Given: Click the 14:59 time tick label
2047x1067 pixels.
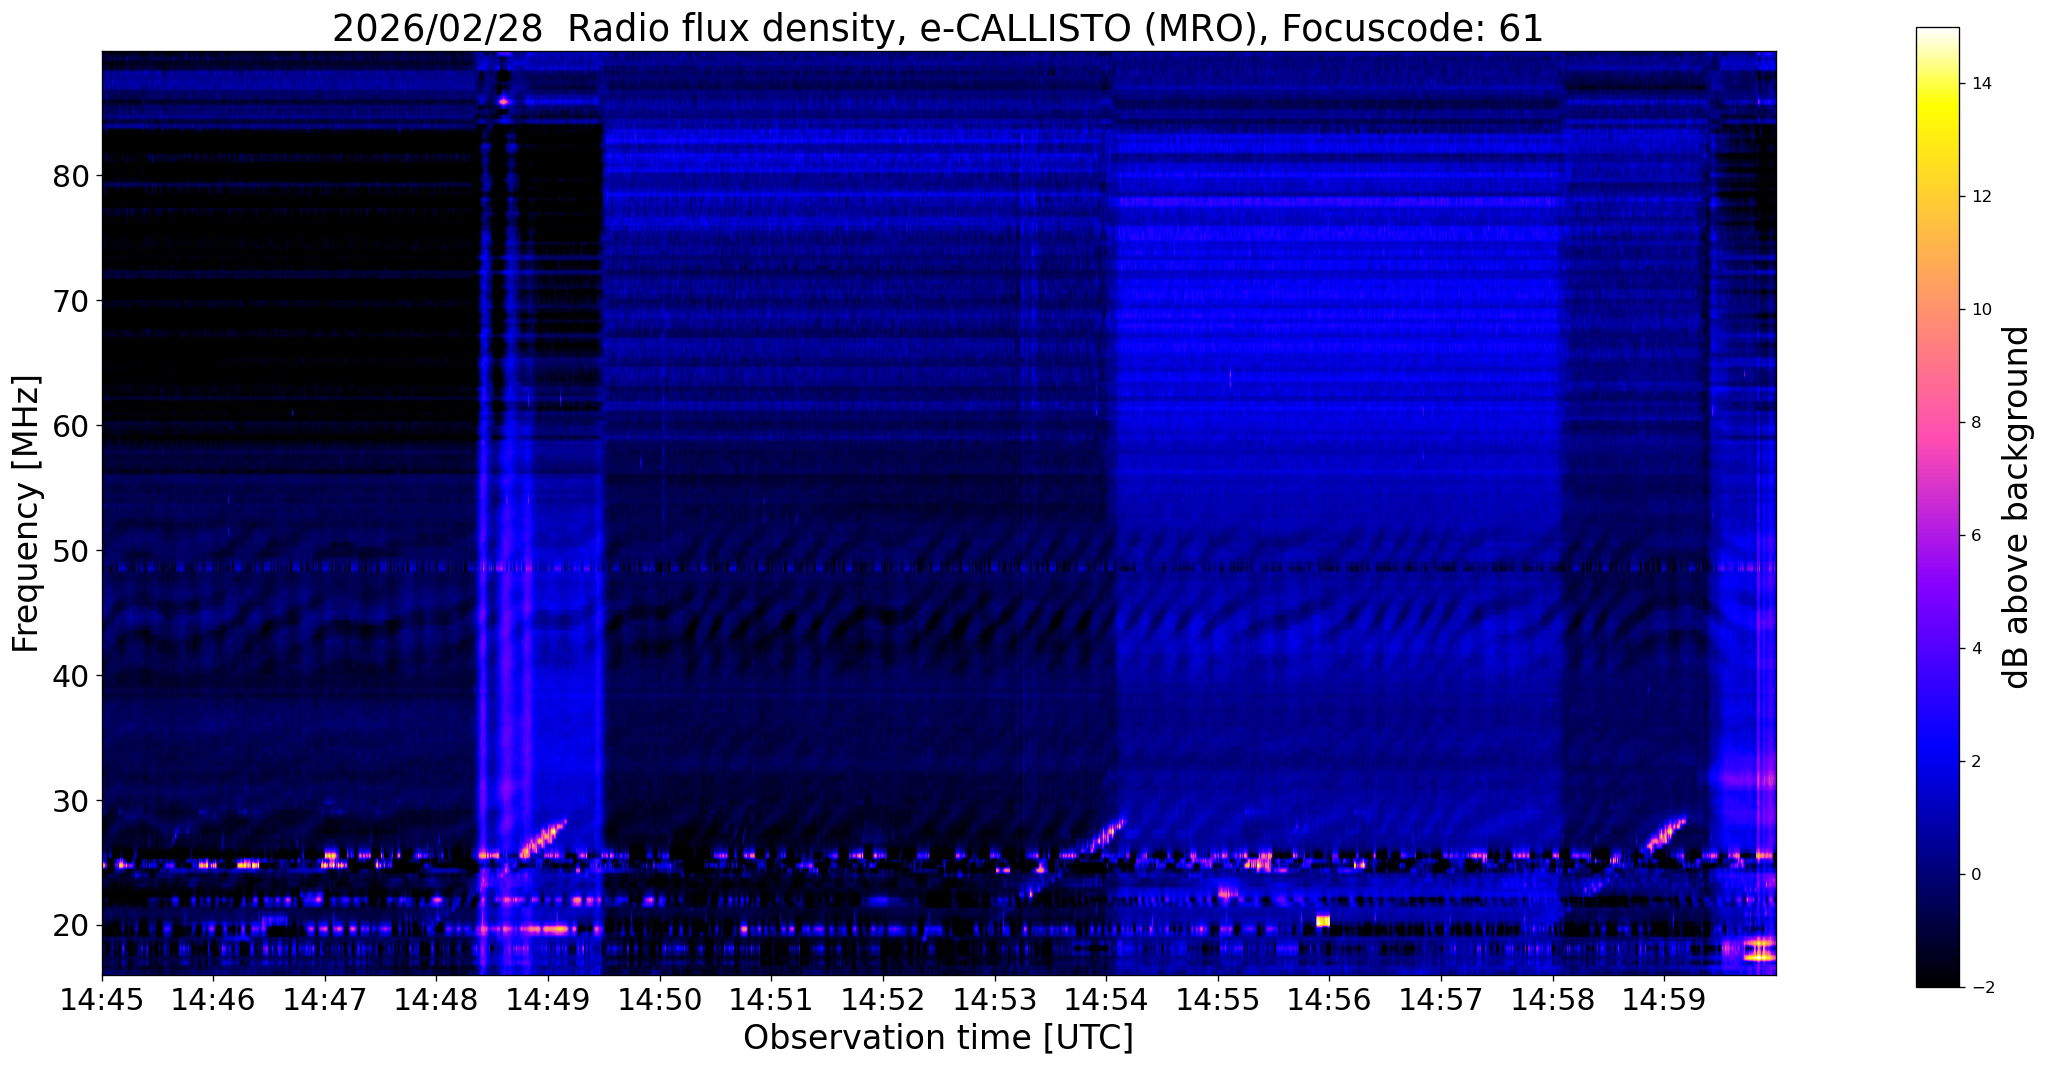Looking at the screenshot, I should [x=1664, y=1000].
